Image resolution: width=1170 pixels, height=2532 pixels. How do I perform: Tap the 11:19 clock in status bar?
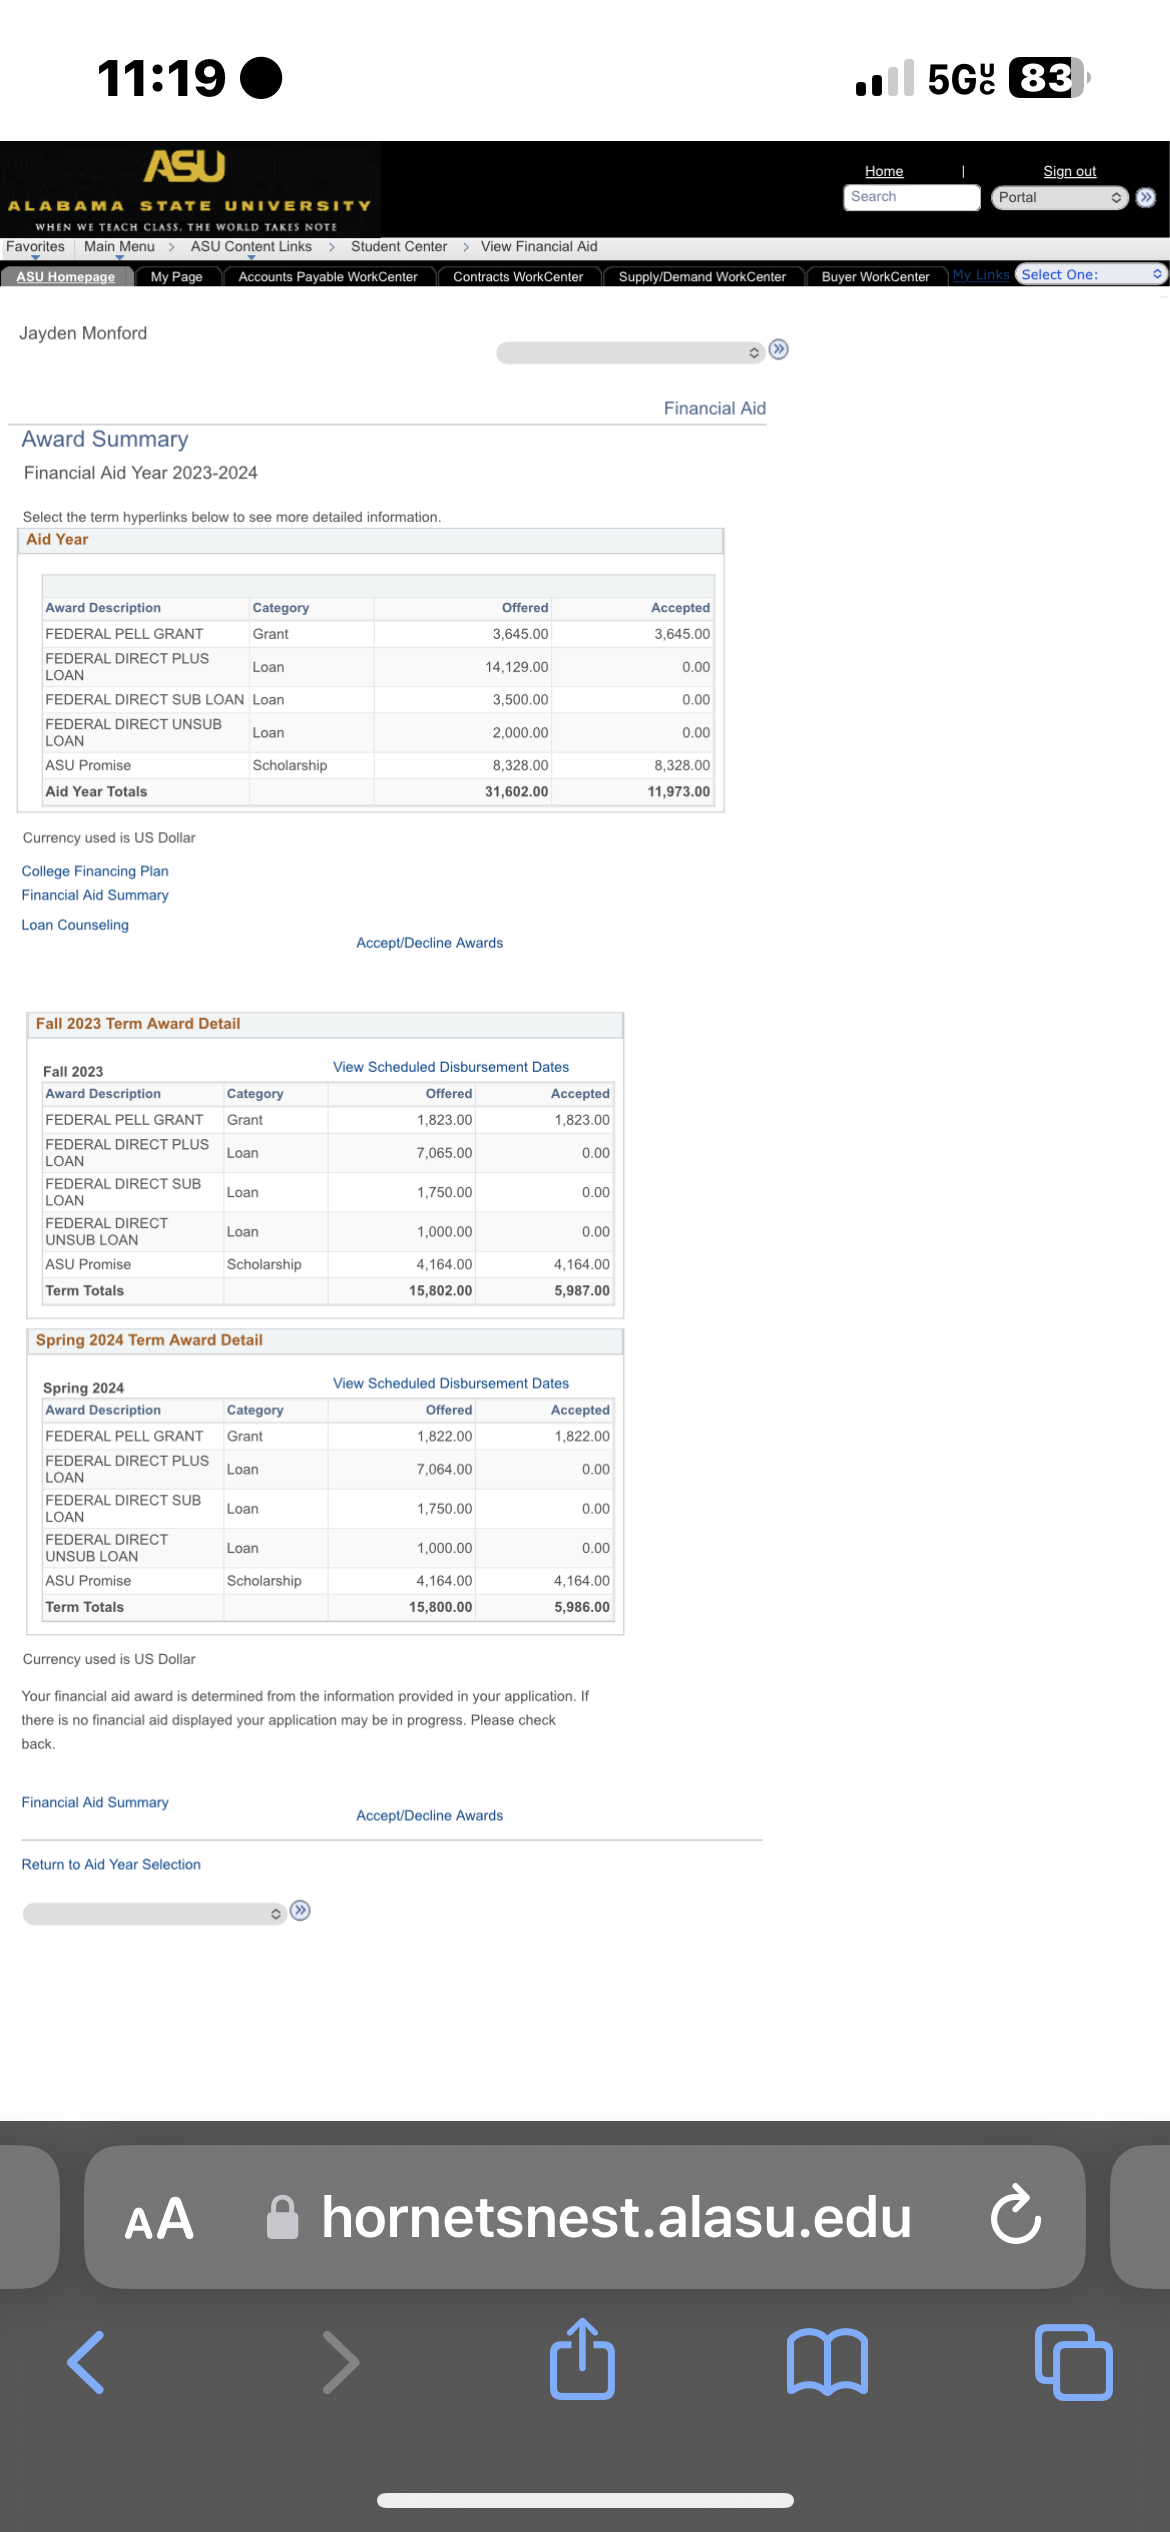coord(162,78)
